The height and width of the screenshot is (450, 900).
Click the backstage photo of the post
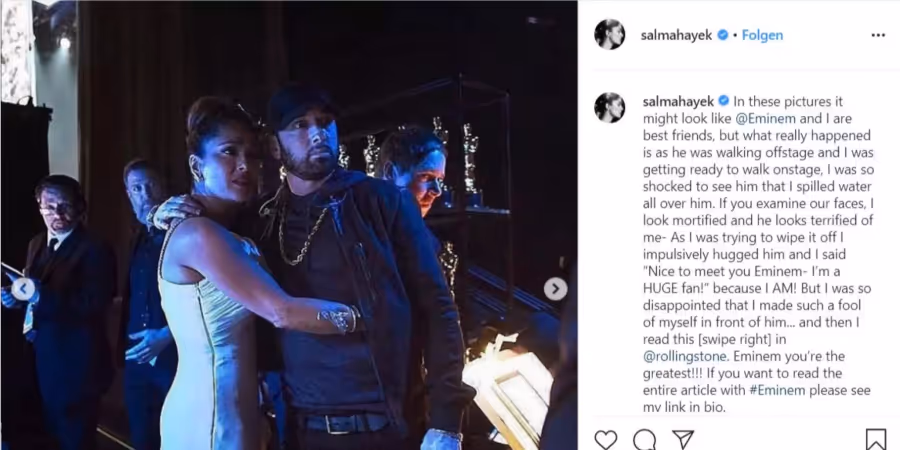(x=289, y=225)
